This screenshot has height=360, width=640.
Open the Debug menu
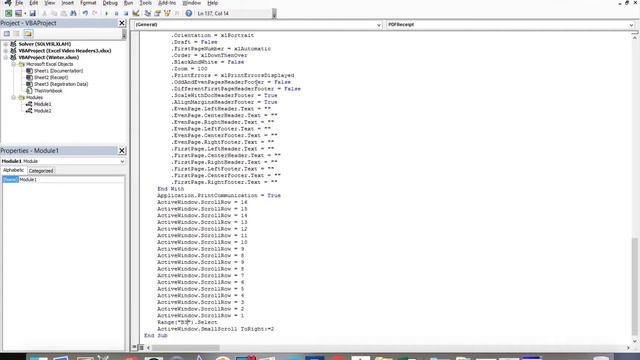[110, 3]
